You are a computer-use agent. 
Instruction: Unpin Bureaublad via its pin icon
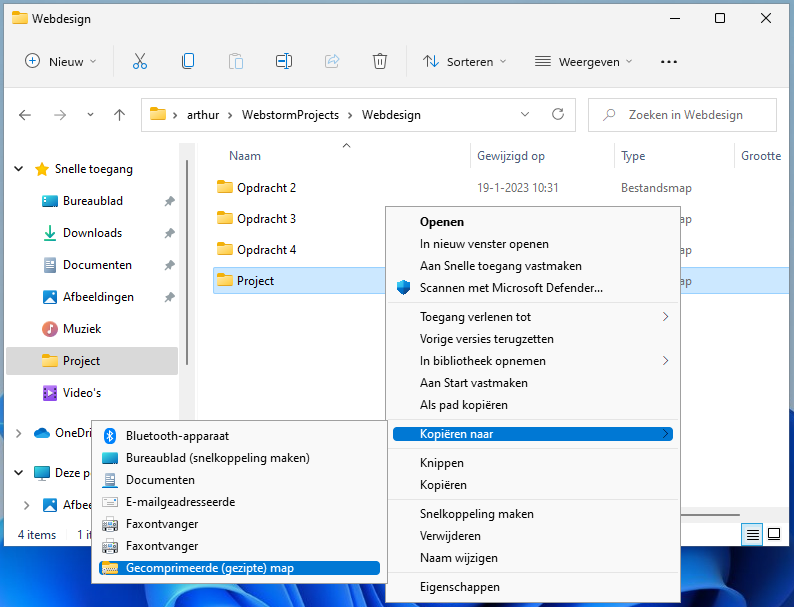[x=170, y=201]
